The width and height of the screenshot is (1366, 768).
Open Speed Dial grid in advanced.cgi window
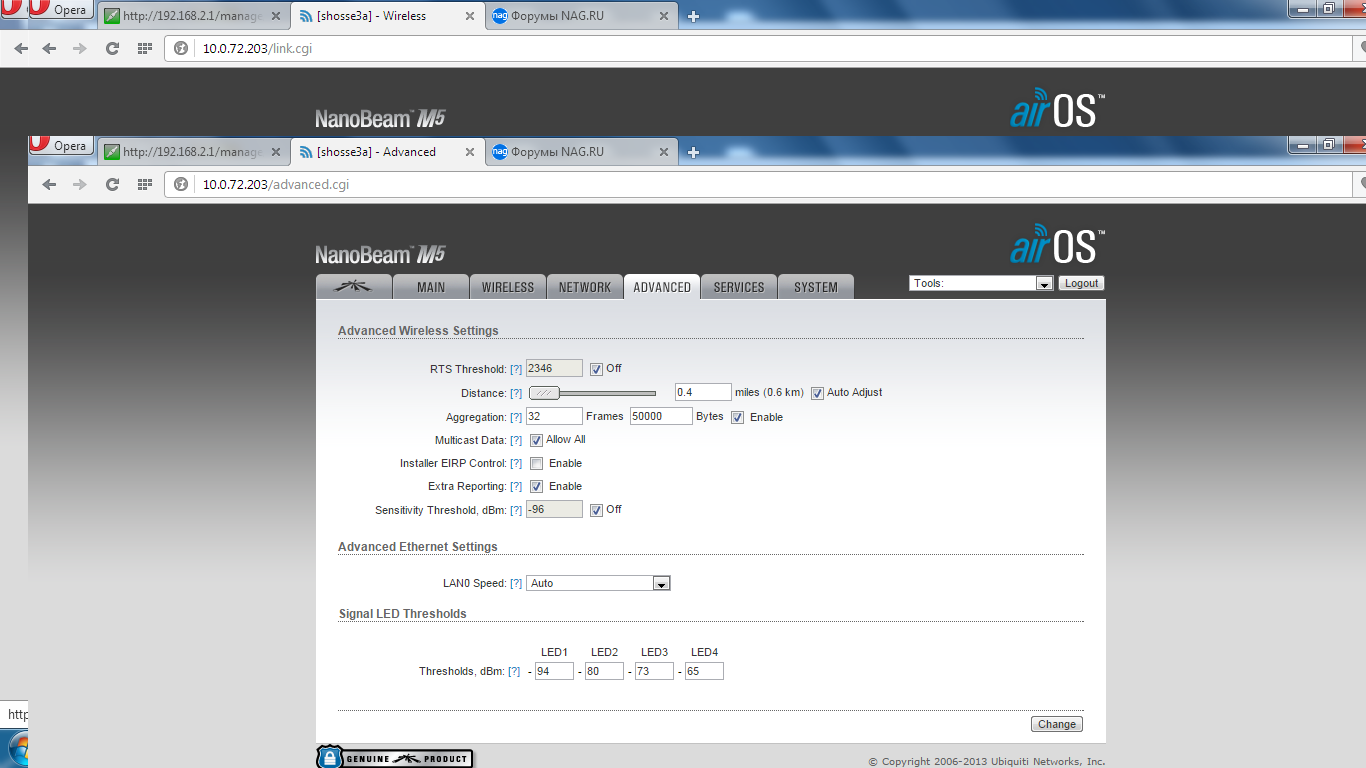click(x=144, y=184)
